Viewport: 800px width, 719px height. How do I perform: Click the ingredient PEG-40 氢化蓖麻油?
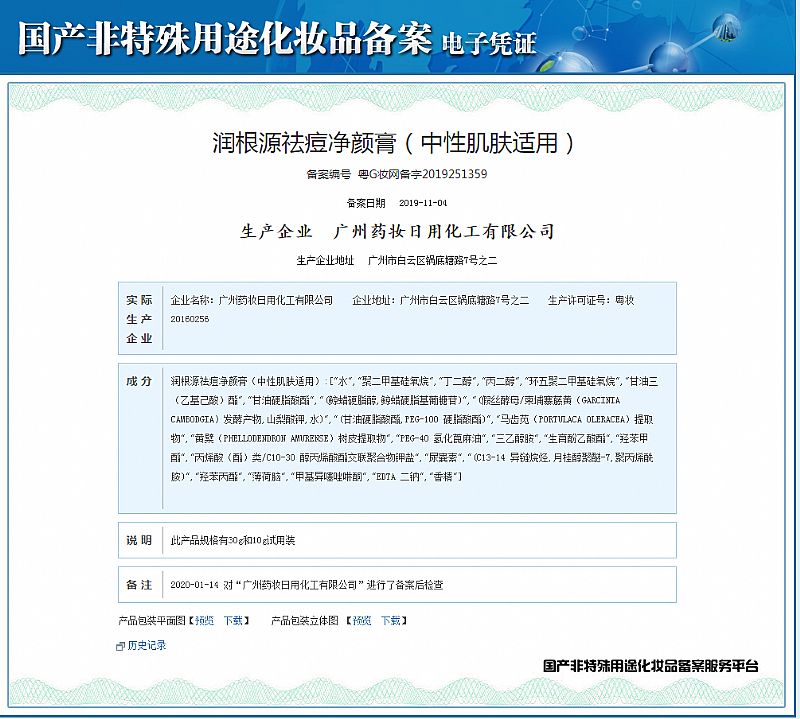click(x=441, y=438)
